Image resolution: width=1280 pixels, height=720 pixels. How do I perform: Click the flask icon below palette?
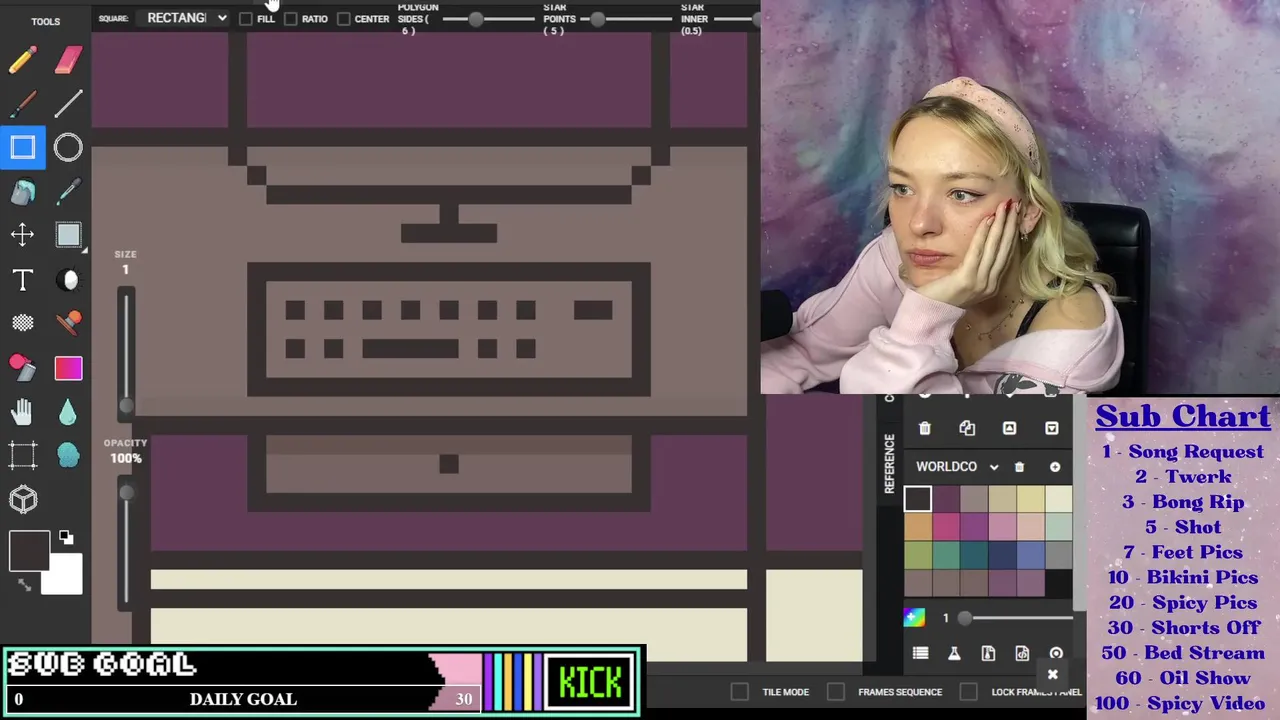pyautogui.click(x=954, y=653)
